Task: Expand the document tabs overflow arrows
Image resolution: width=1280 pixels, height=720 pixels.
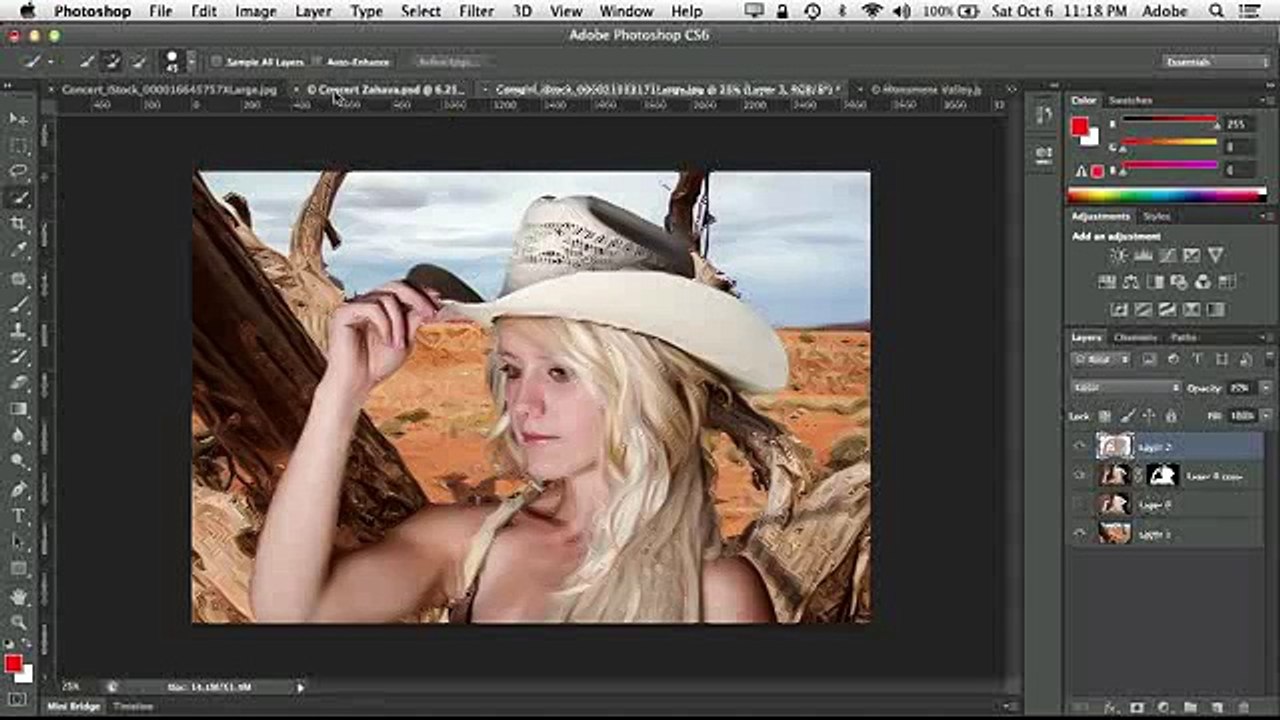Action: pos(1011,89)
